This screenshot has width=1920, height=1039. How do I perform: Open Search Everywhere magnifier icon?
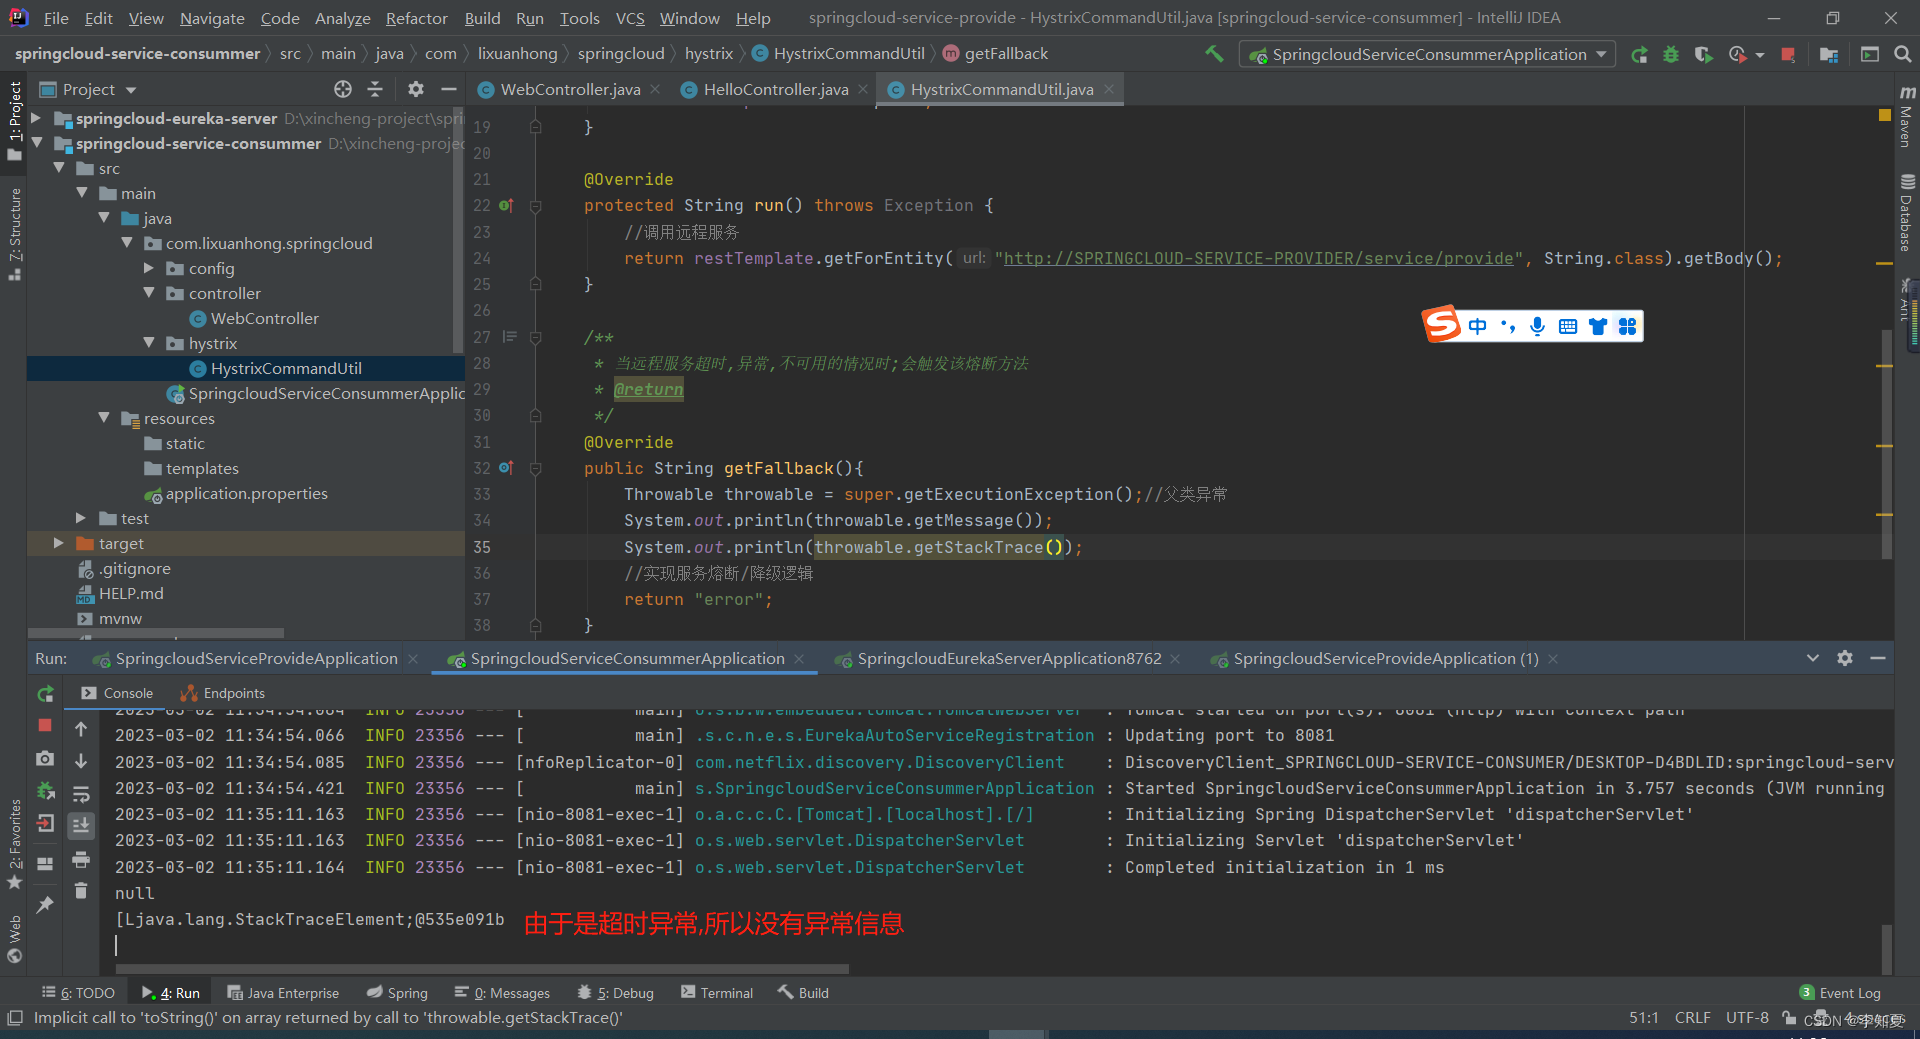pyautogui.click(x=1903, y=55)
